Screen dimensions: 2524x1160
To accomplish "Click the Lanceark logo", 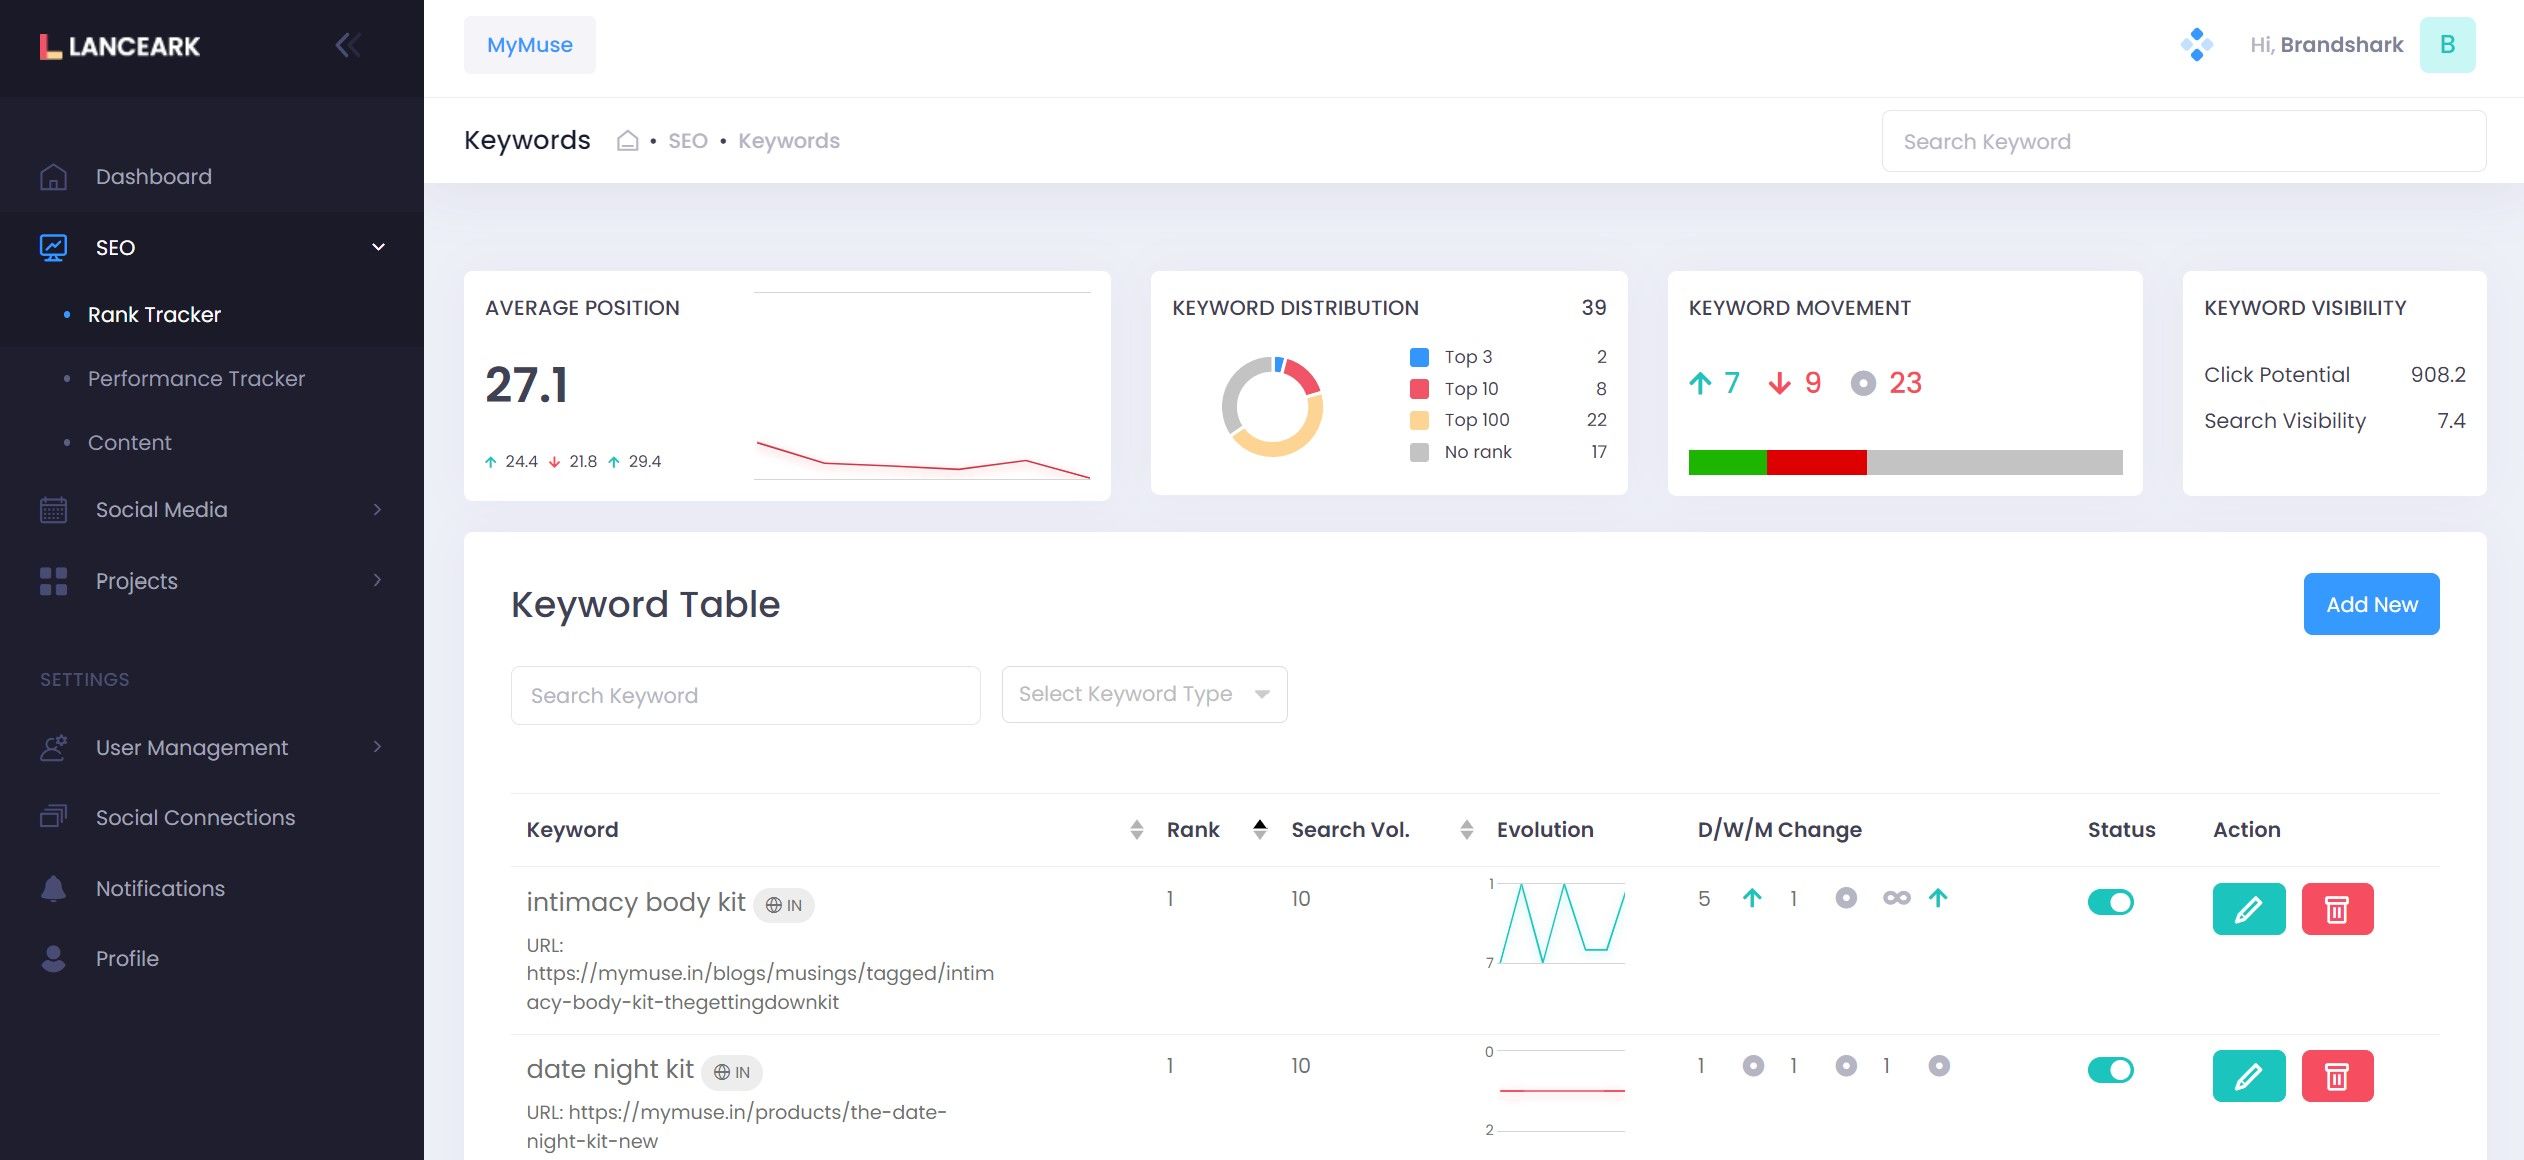I will pyautogui.click(x=120, y=46).
